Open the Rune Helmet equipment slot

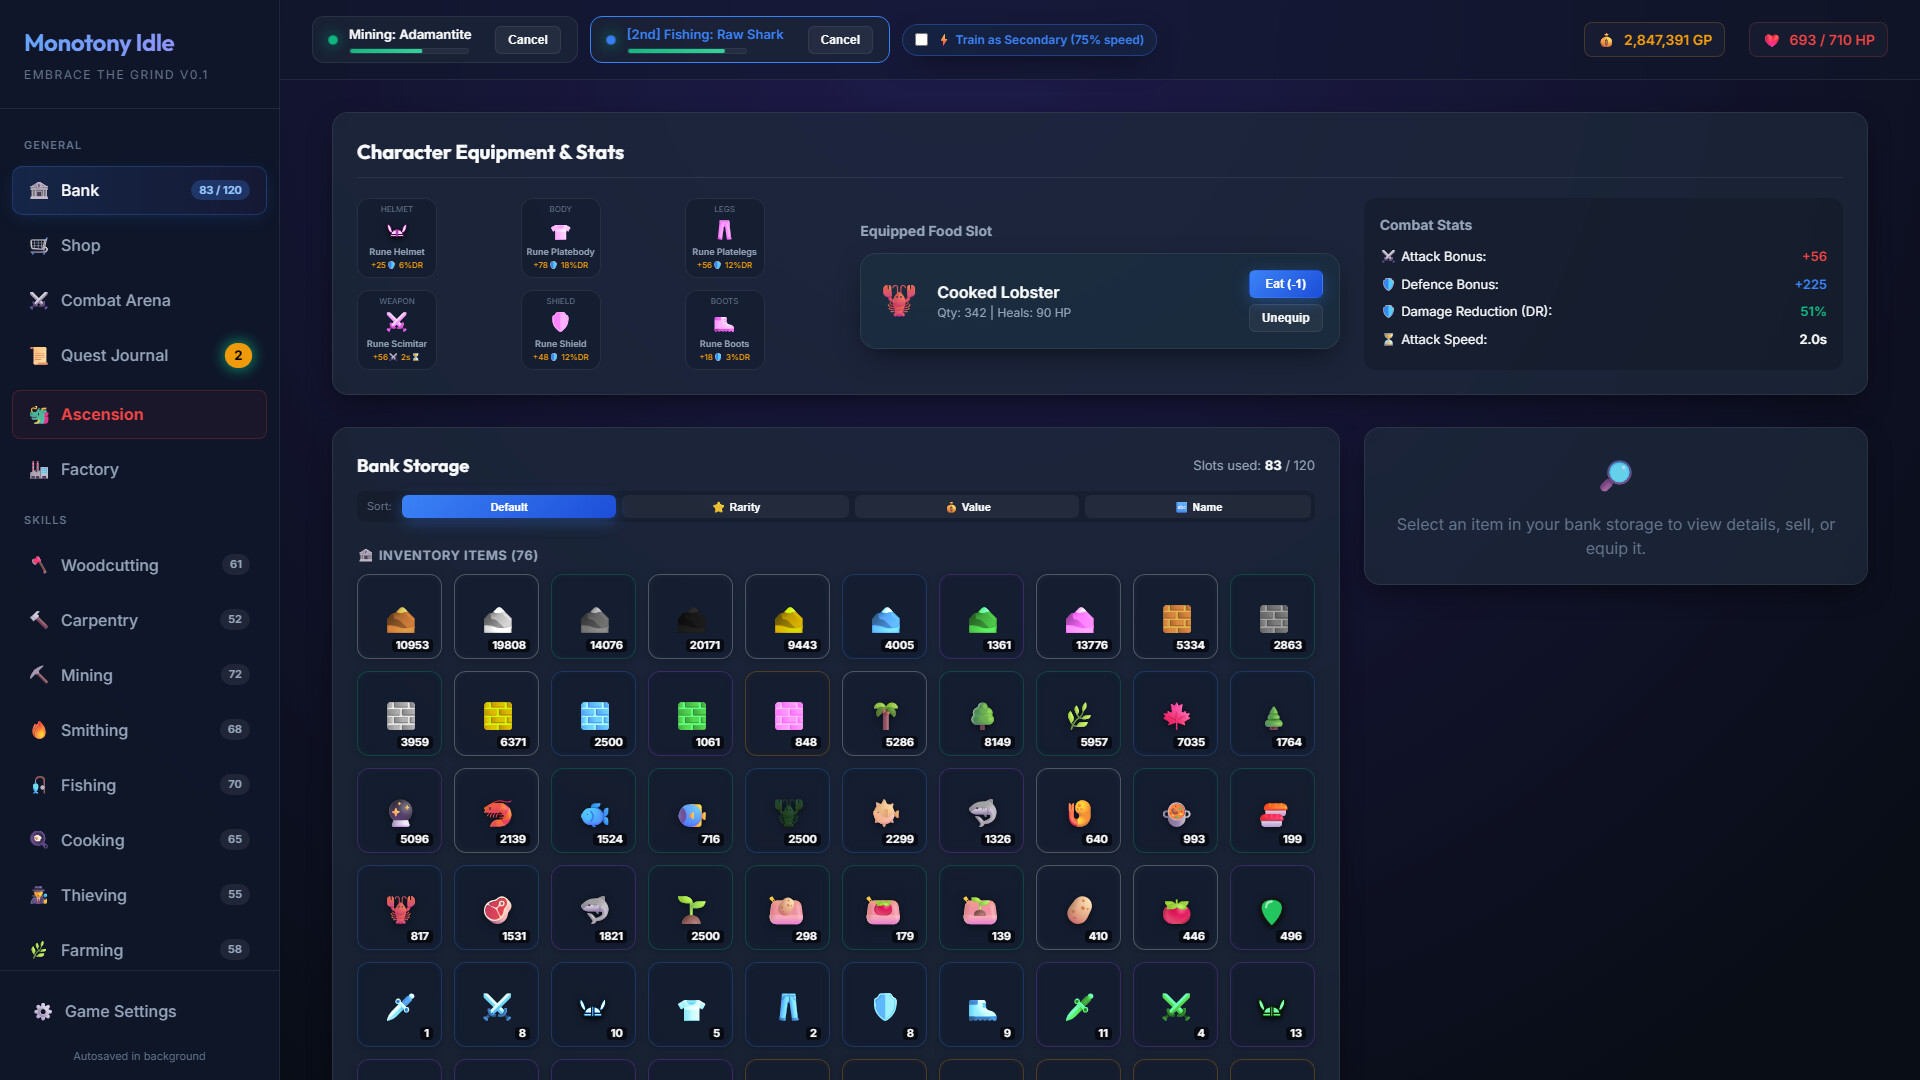[397, 238]
